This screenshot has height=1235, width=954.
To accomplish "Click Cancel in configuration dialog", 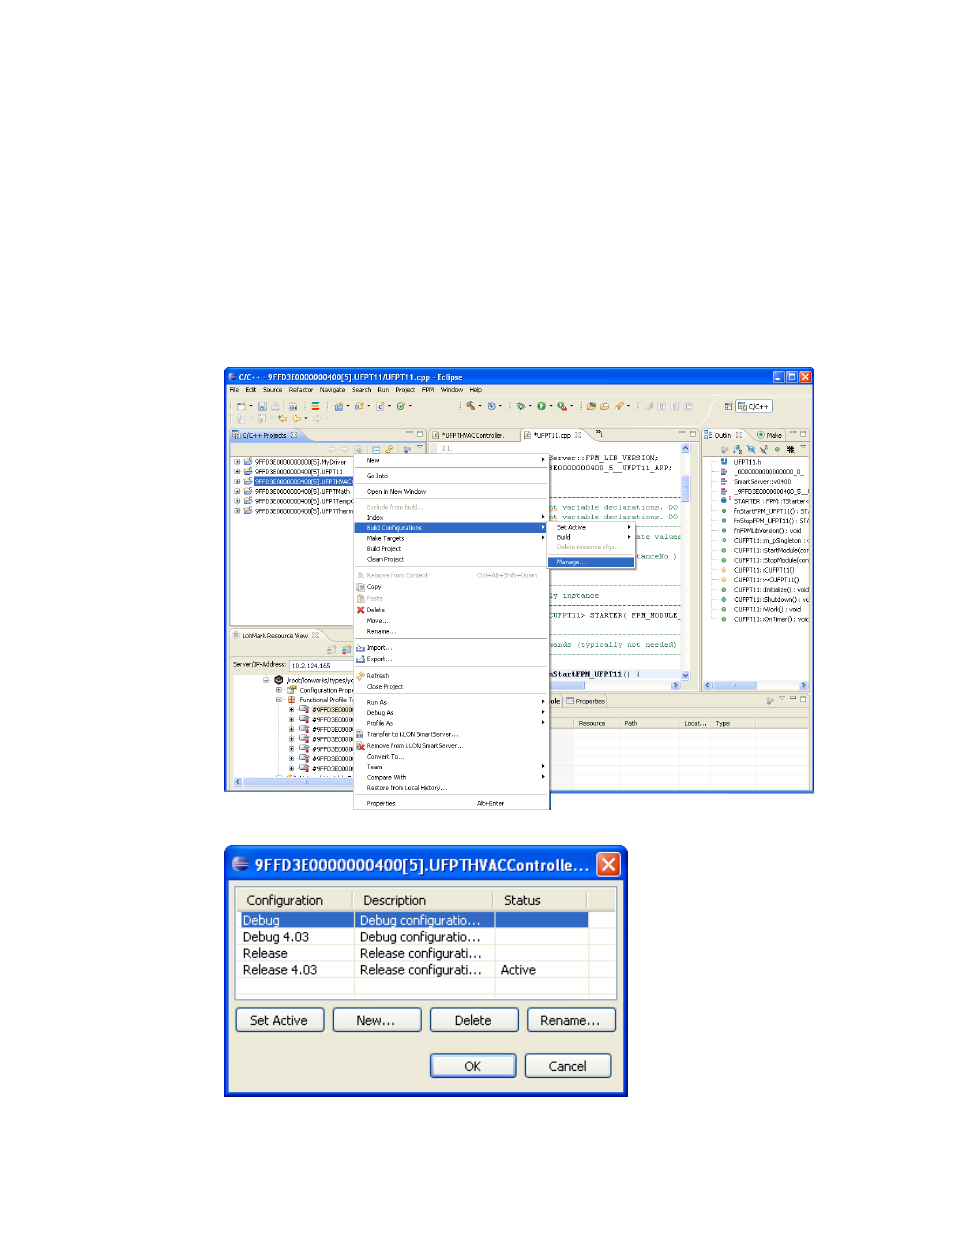I will (x=568, y=1066).
